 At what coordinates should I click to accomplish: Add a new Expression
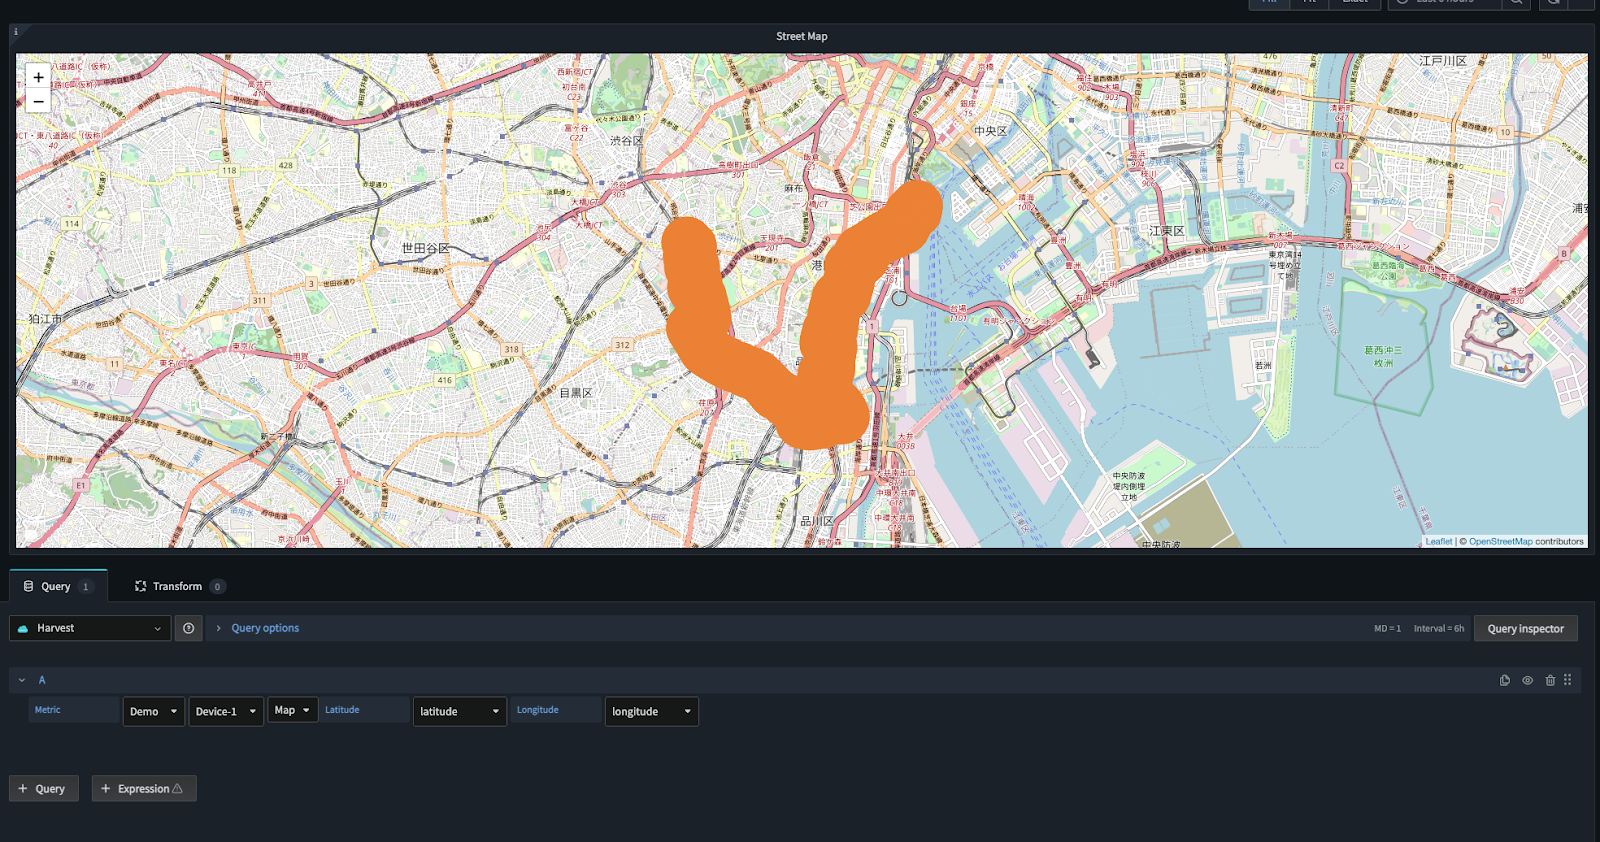coord(144,788)
